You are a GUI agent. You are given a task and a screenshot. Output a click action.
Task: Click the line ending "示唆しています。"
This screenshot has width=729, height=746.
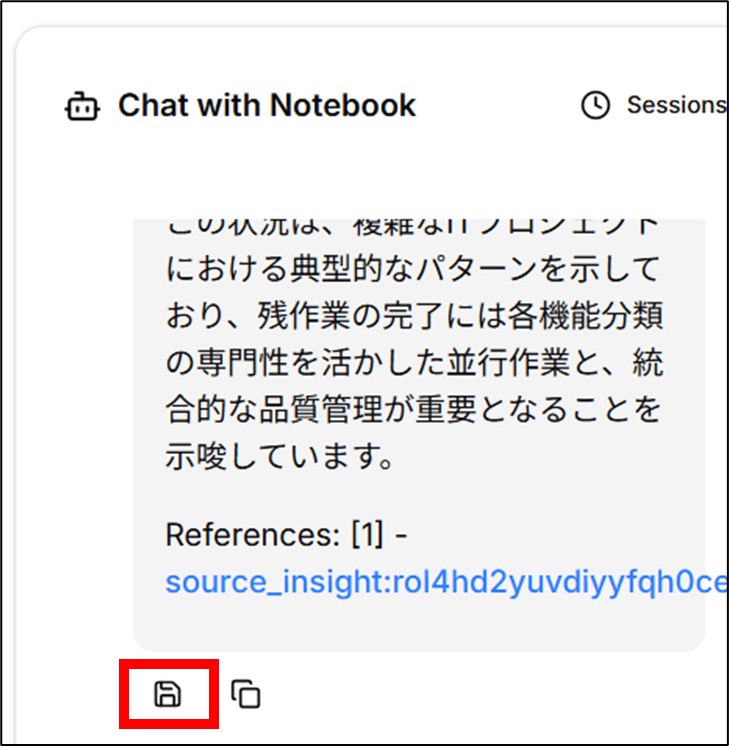coord(280,456)
